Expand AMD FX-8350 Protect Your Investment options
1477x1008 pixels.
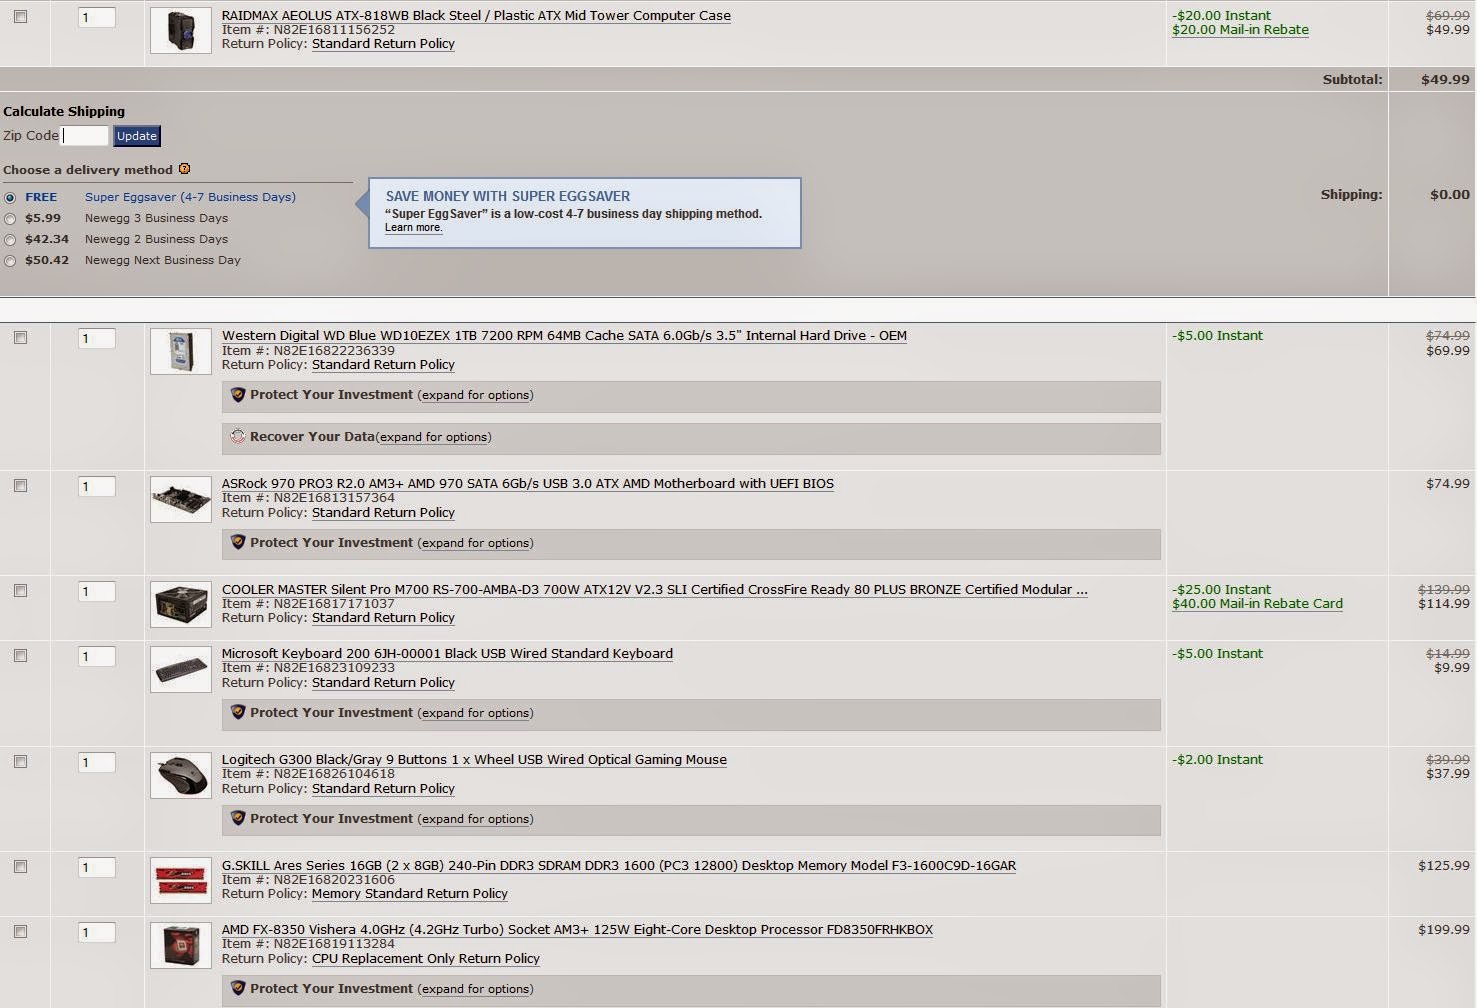(475, 989)
